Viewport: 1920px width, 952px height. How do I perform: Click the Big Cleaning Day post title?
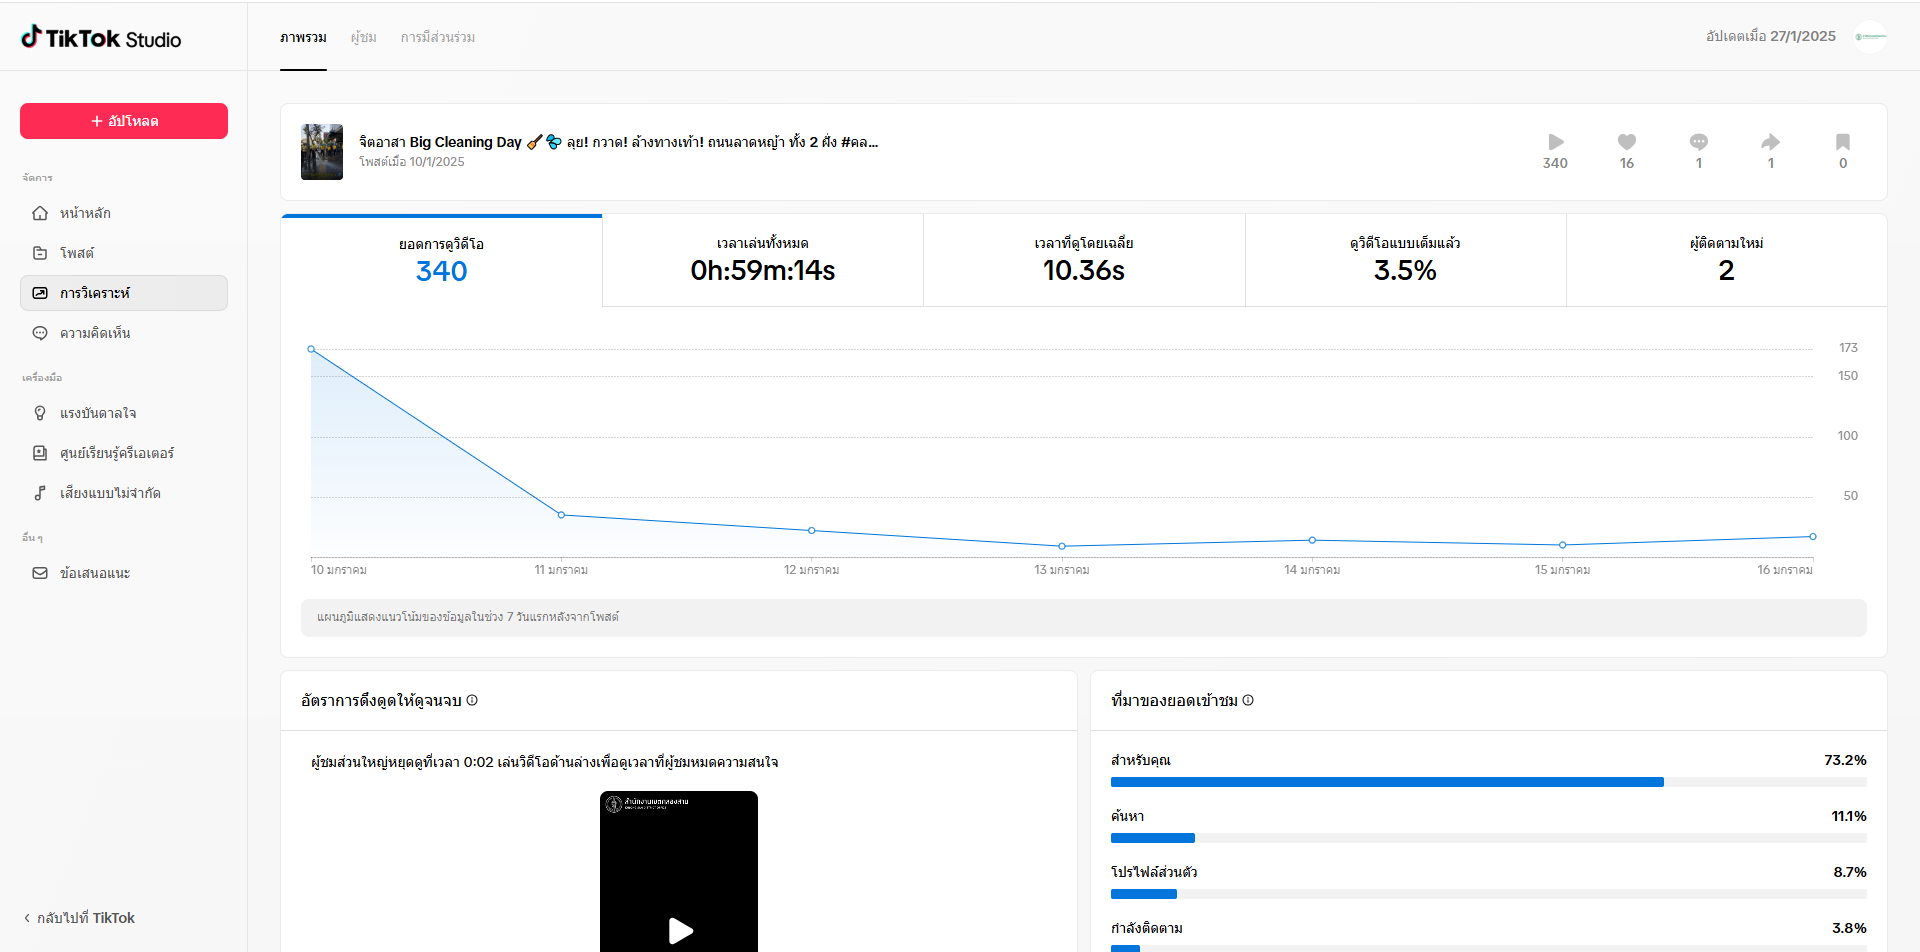click(x=618, y=142)
